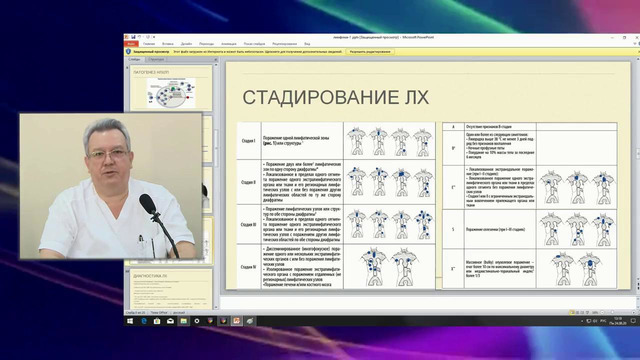Switch to Reading view icon
Screen dimensions: 640x360
click(x=582, y=313)
